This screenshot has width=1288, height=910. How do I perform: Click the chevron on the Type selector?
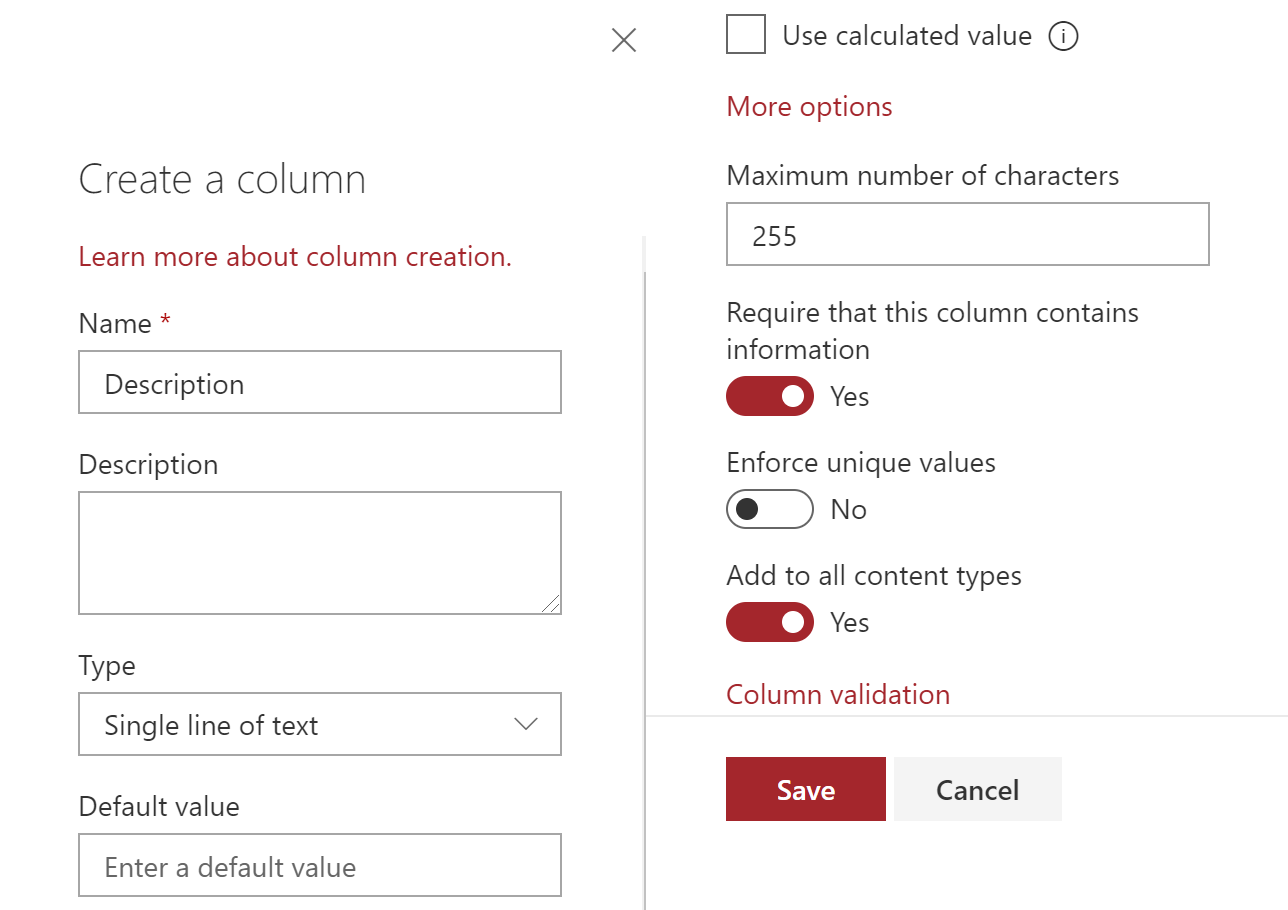pyautogui.click(x=526, y=724)
